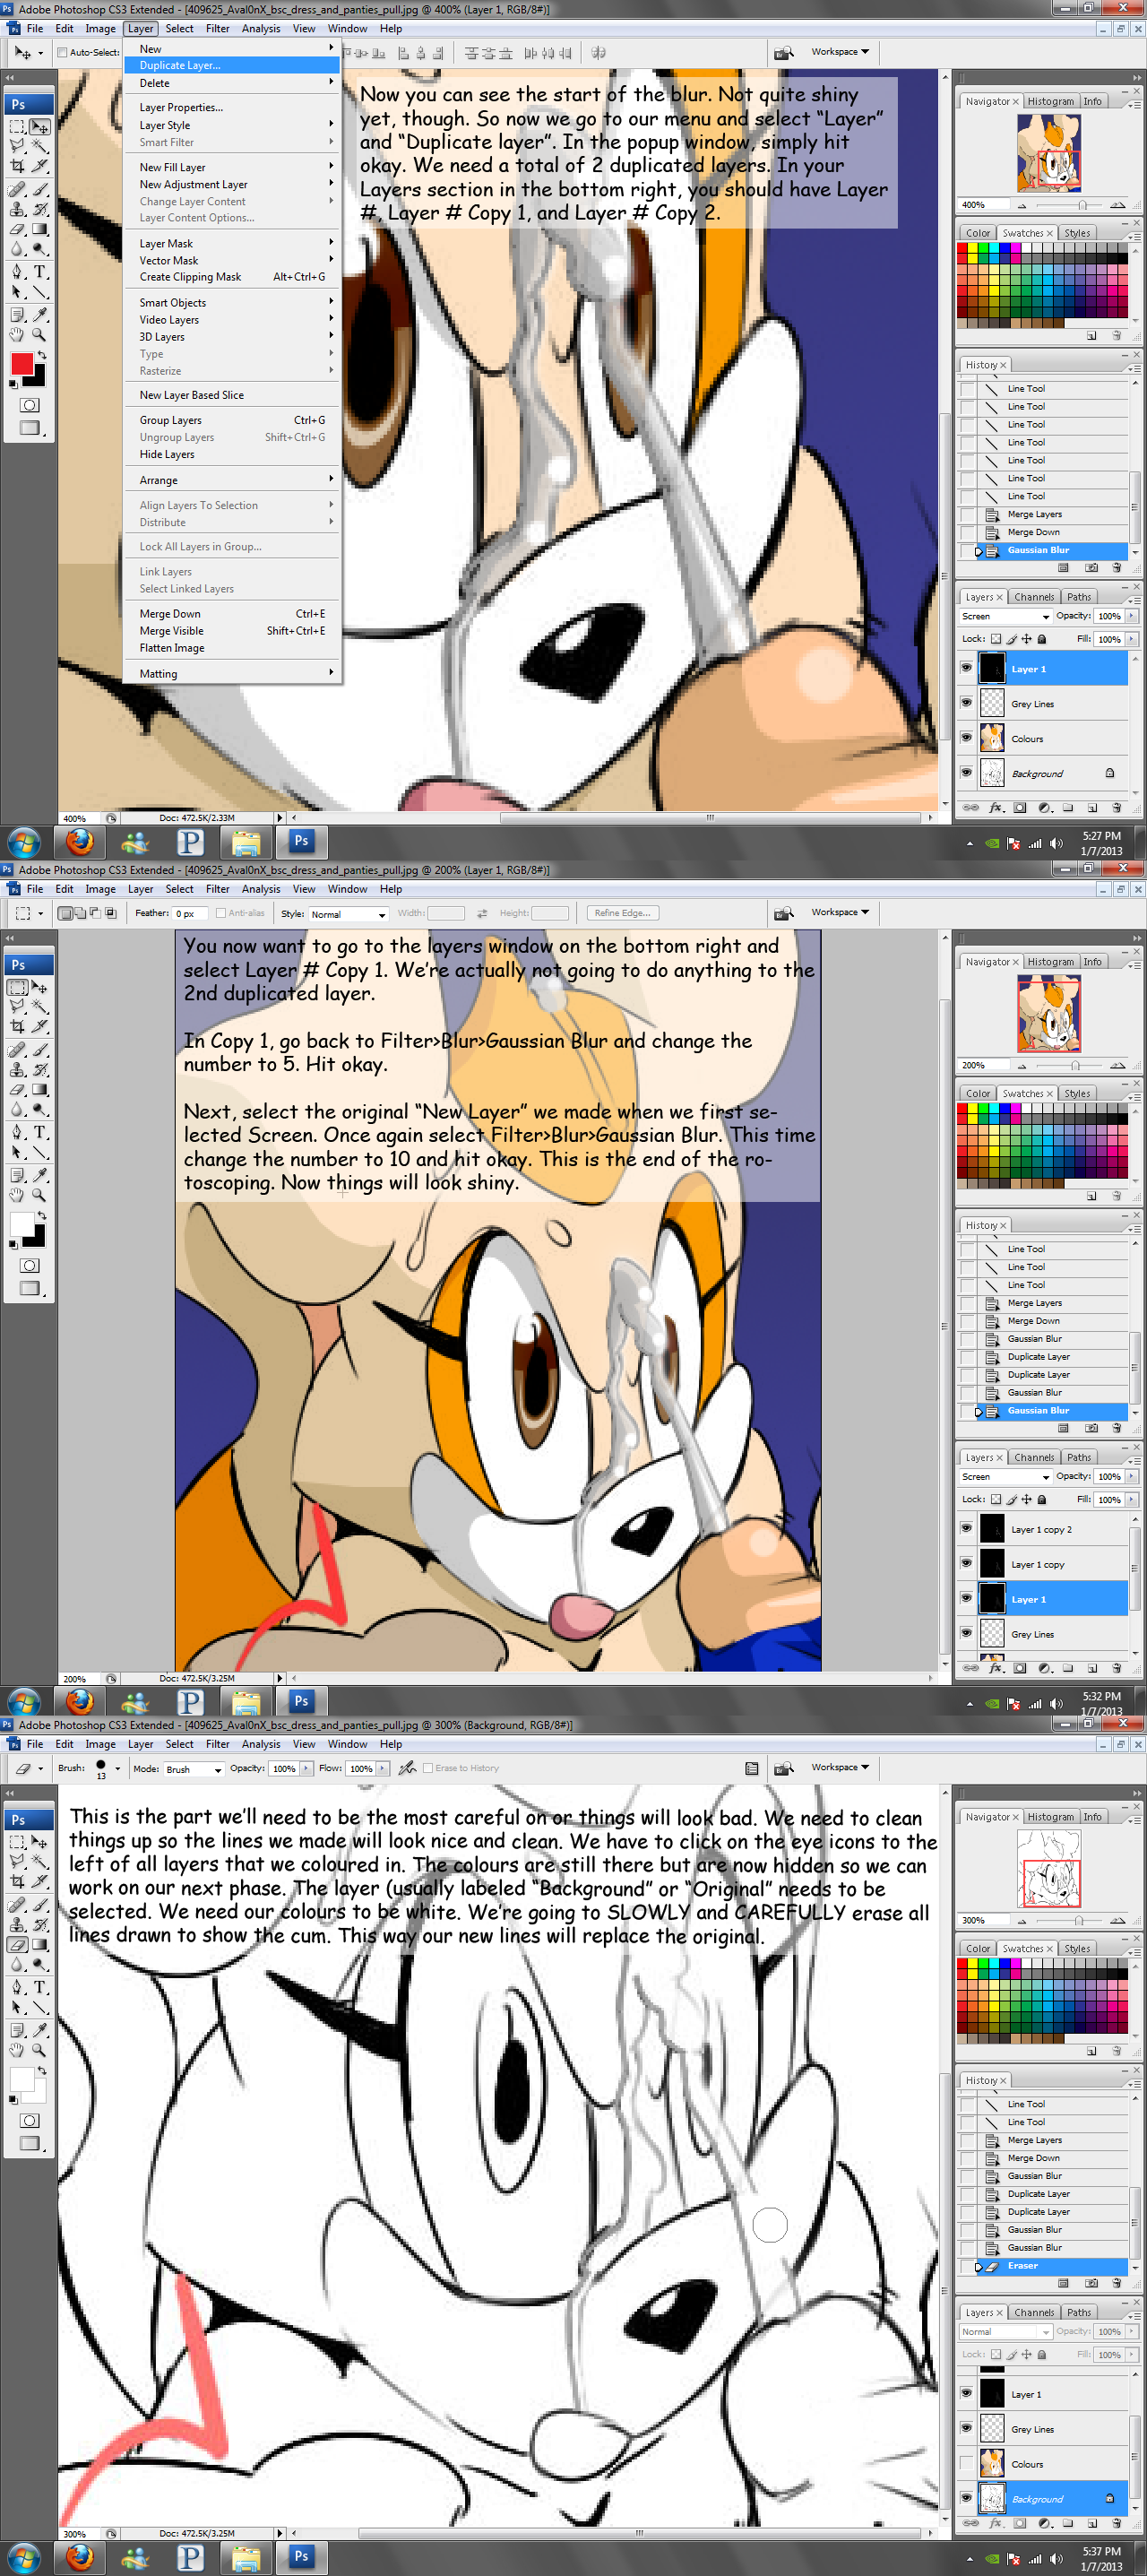Screen dimensions: 1147x2576
Task: Click the Photoshop taskbar button beside the 5:32 PM clock
Action: (x=301, y=1701)
